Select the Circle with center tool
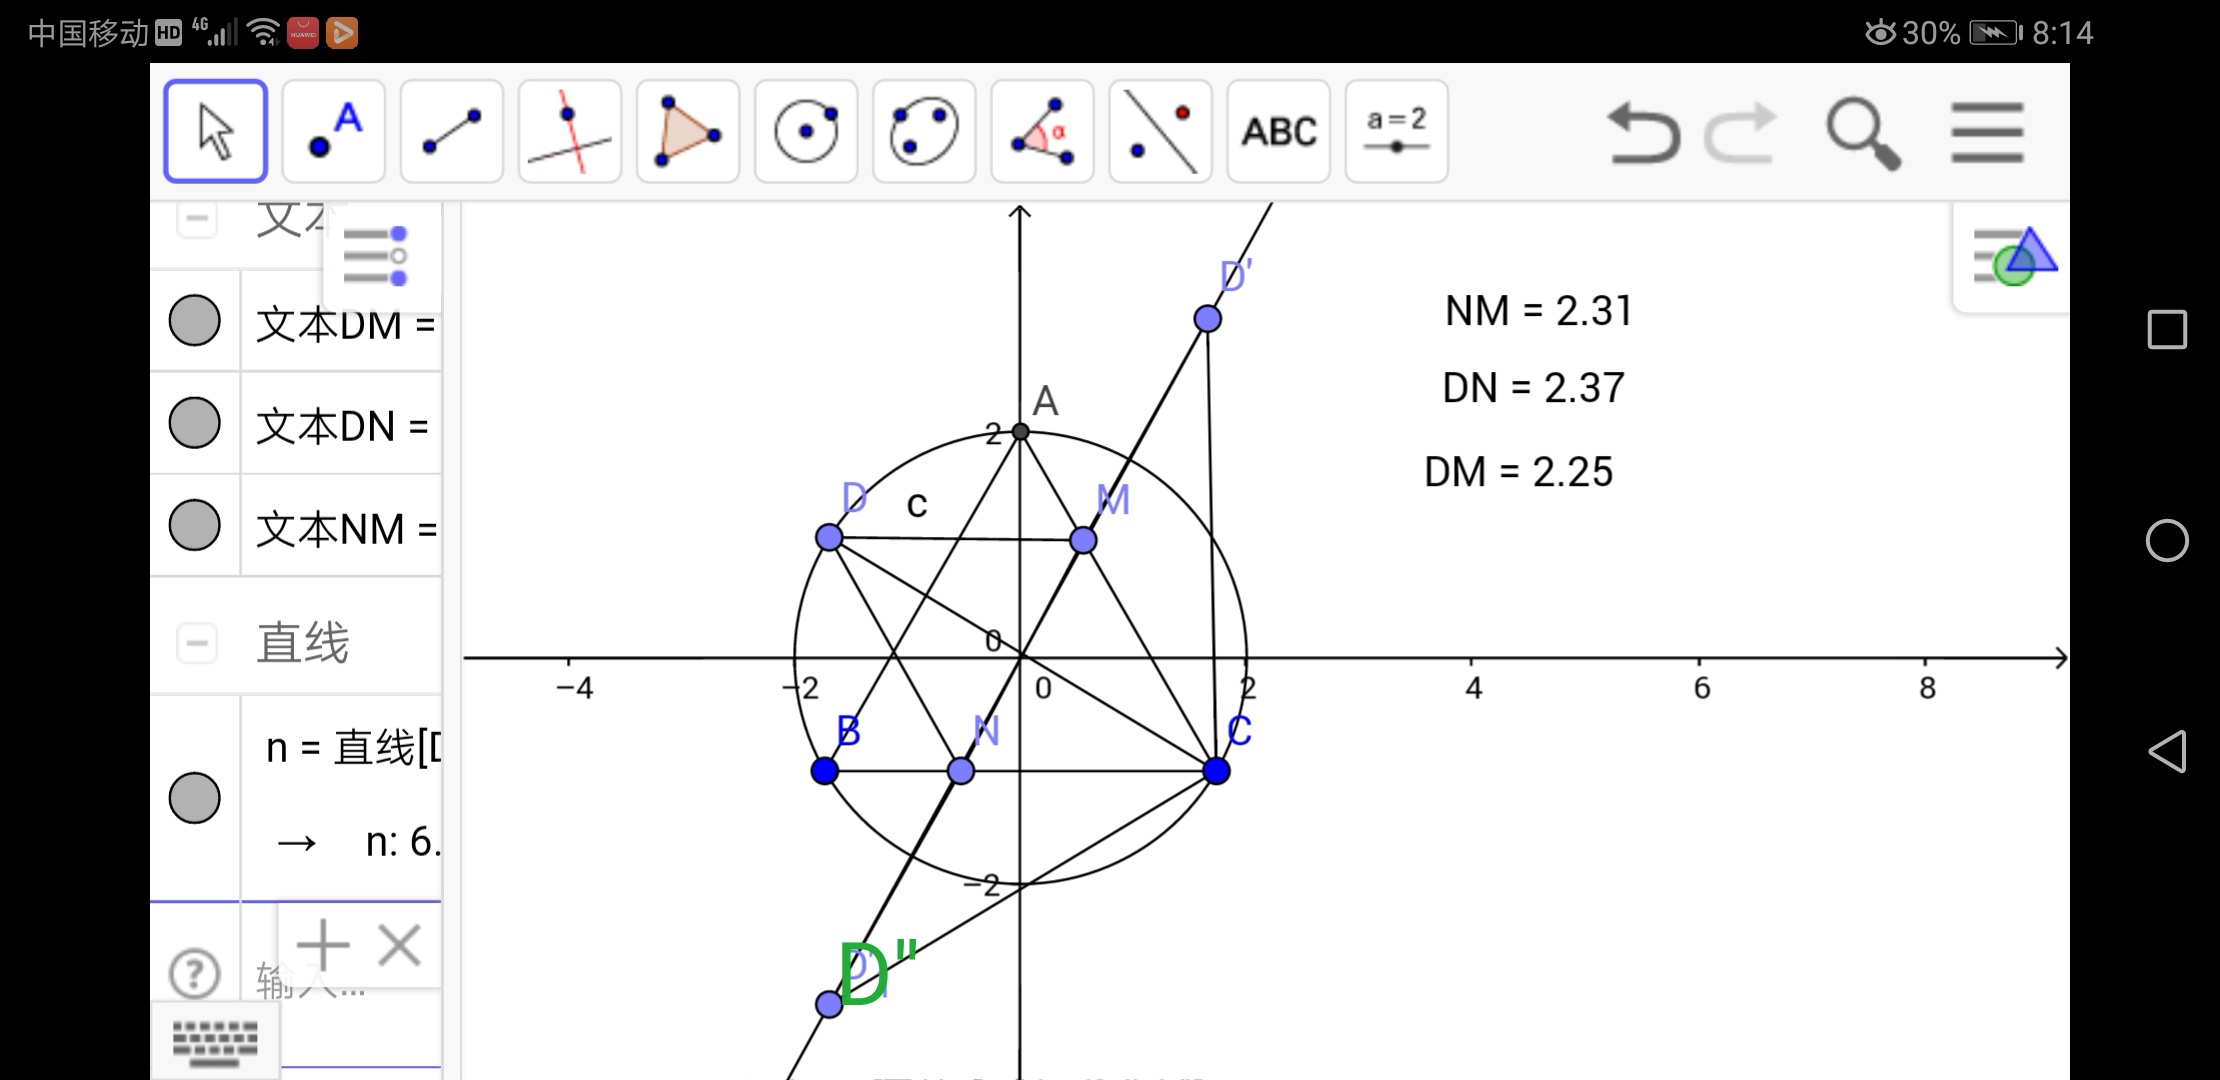Image resolution: width=2220 pixels, height=1080 pixels. [806, 131]
